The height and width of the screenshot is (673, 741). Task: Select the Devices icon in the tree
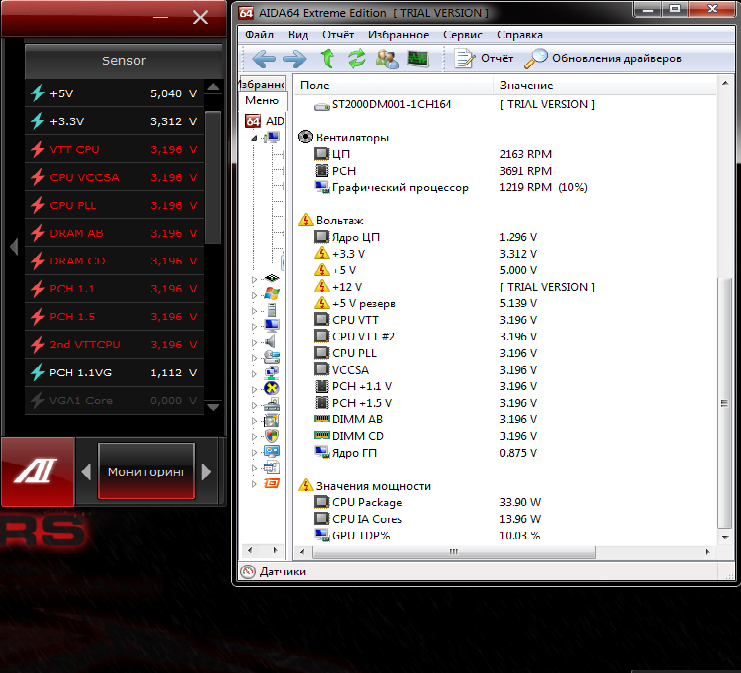point(272,405)
